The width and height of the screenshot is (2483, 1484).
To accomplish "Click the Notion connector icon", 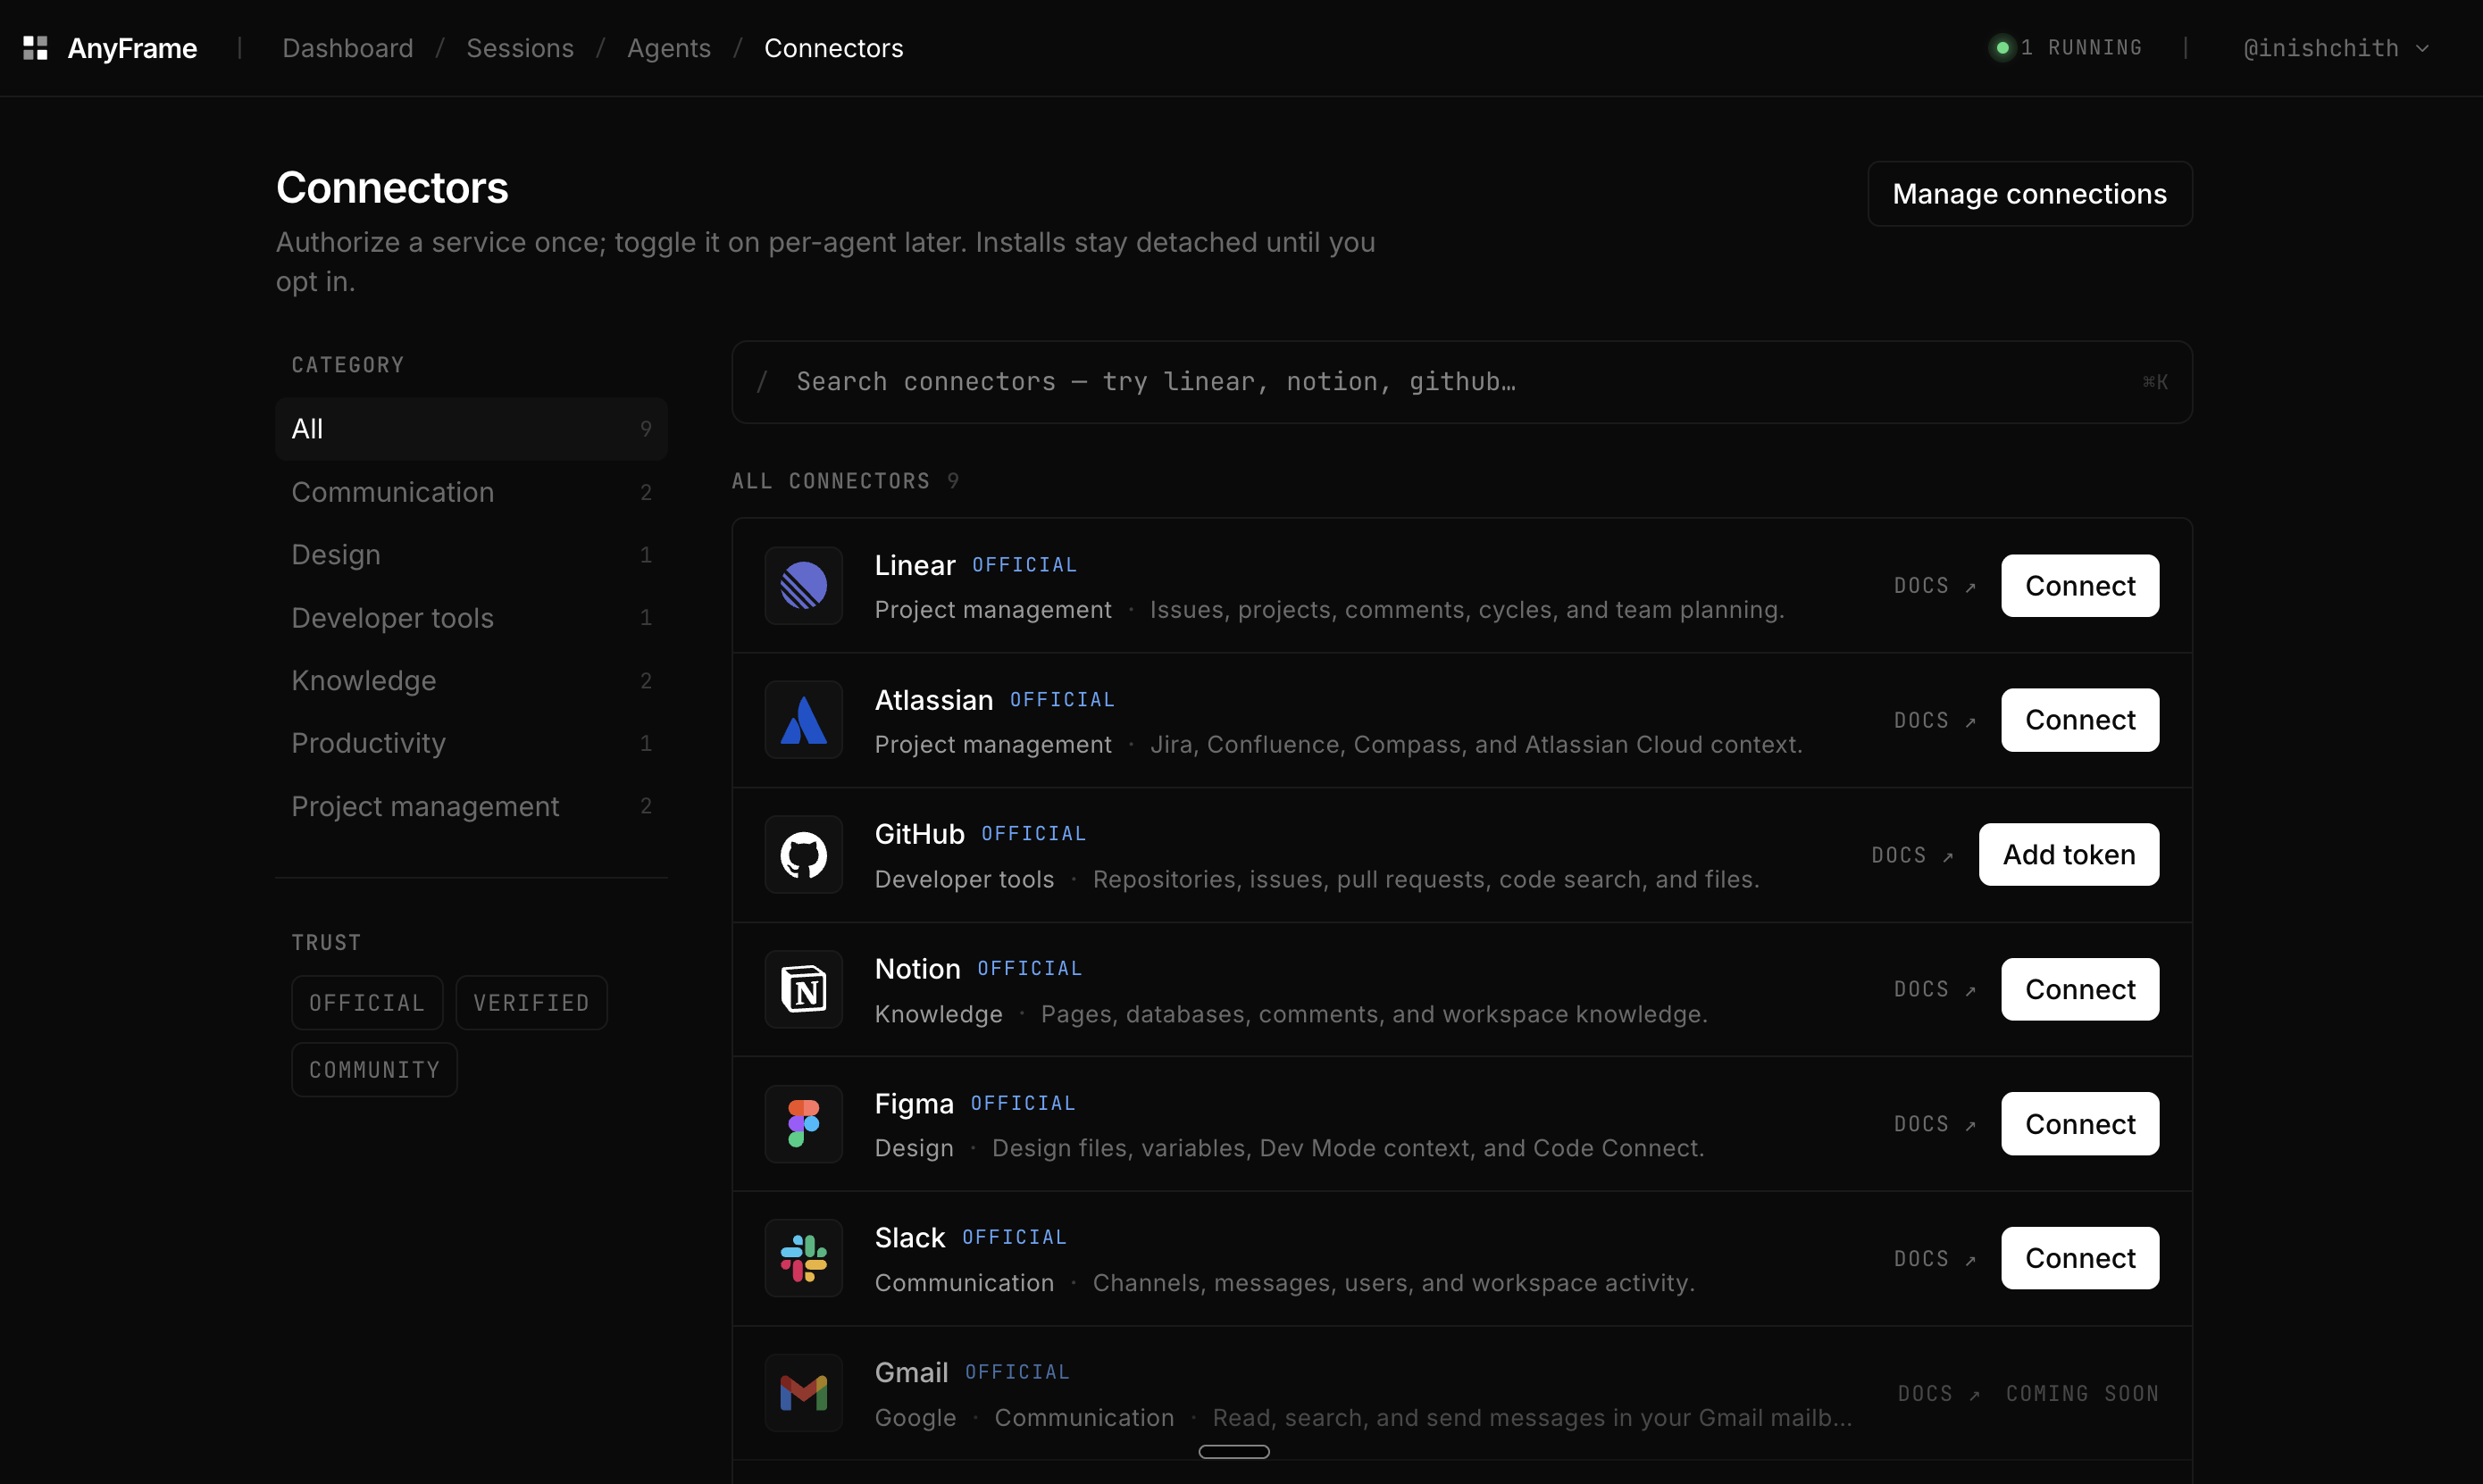I will pos(803,989).
